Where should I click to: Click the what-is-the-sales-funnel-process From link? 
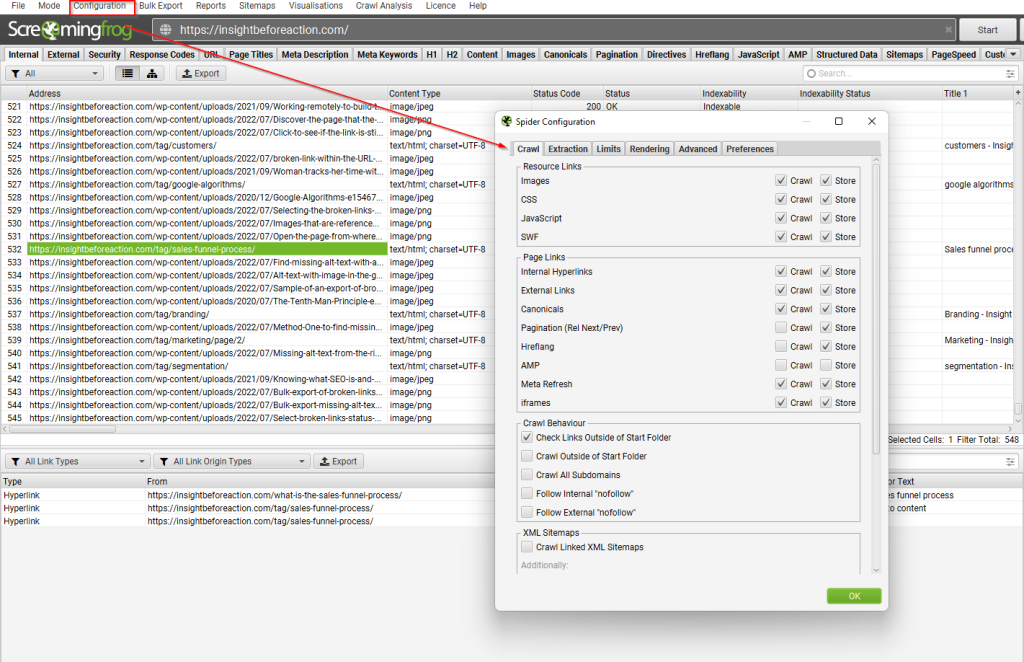coord(274,496)
